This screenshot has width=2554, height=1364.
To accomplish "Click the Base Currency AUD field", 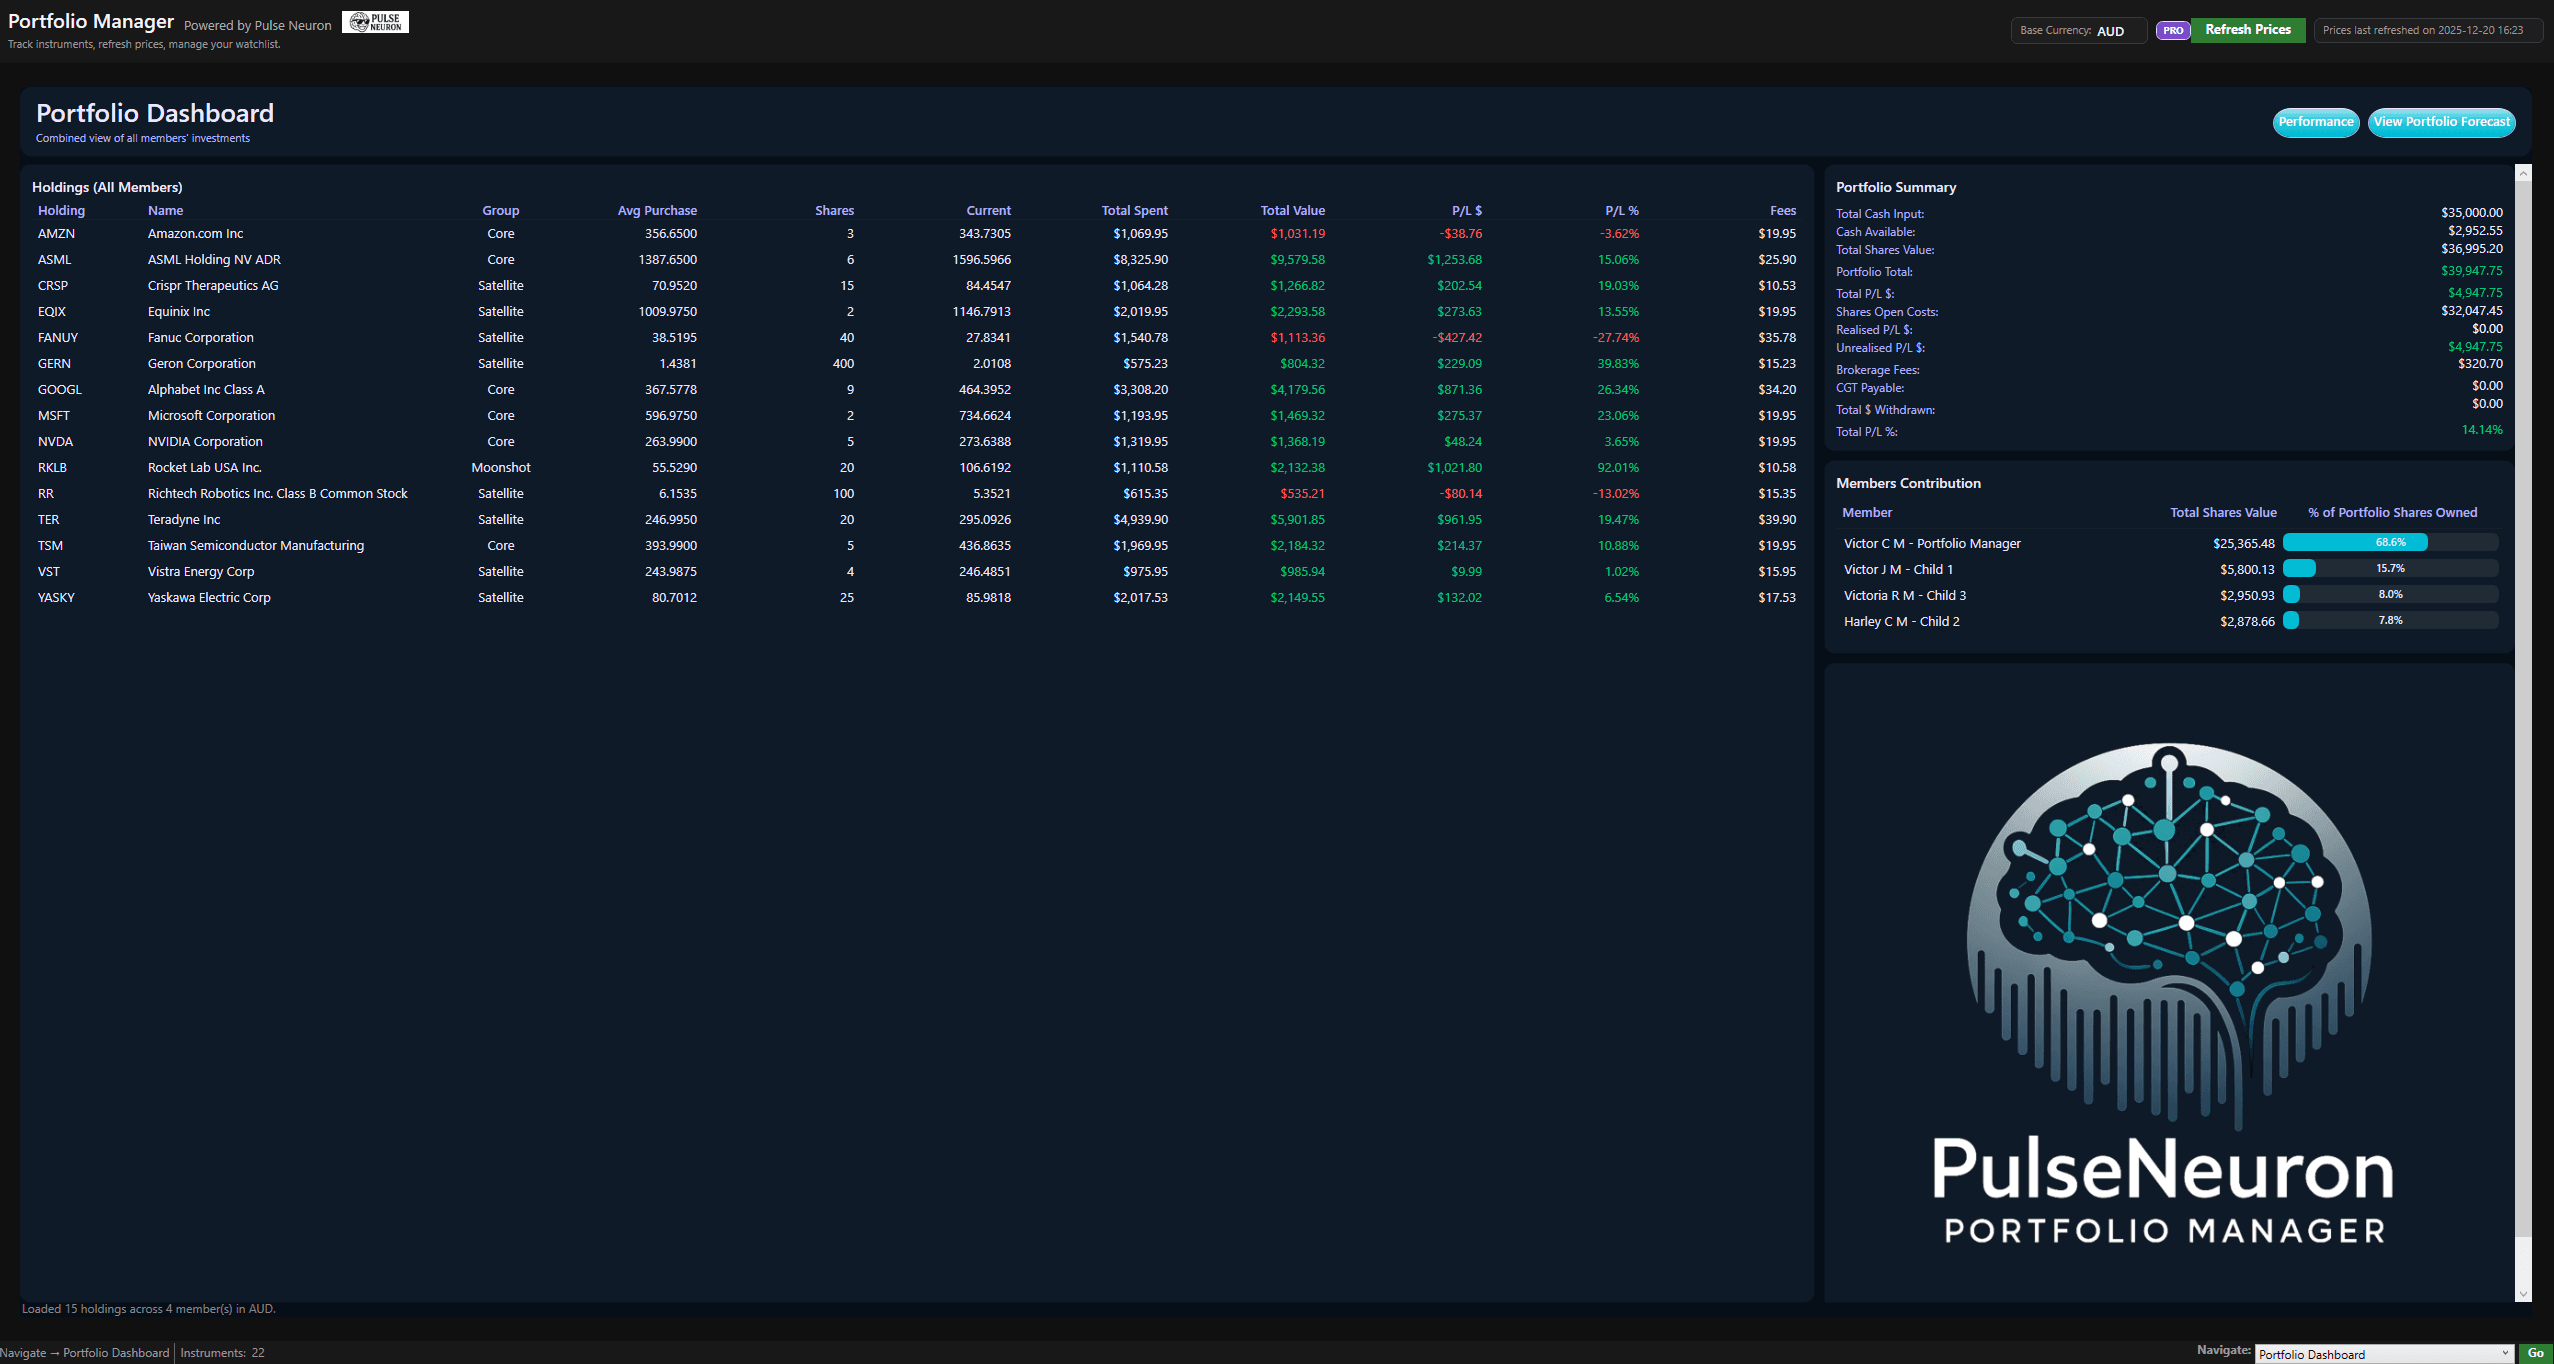I will (x=2078, y=30).
